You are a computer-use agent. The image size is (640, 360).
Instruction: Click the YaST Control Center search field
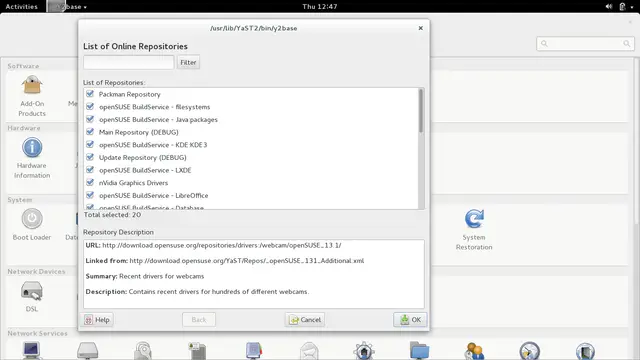click(x=585, y=43)
